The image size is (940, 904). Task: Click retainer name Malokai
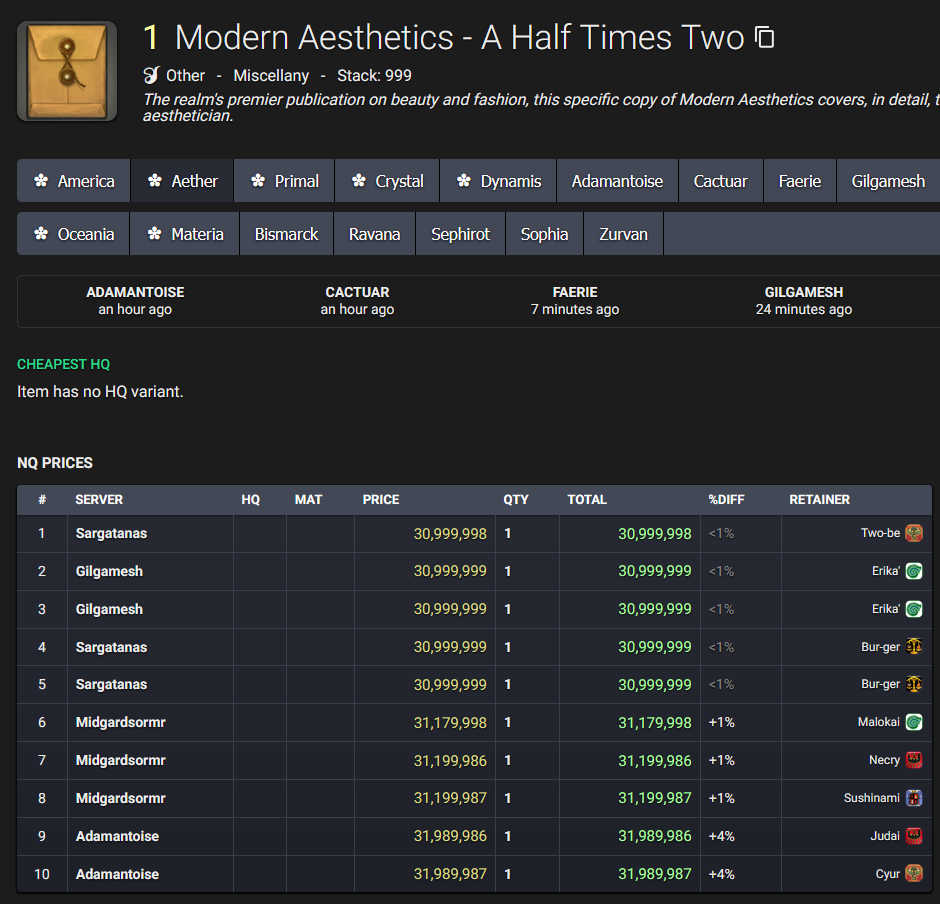click(879, 722)
